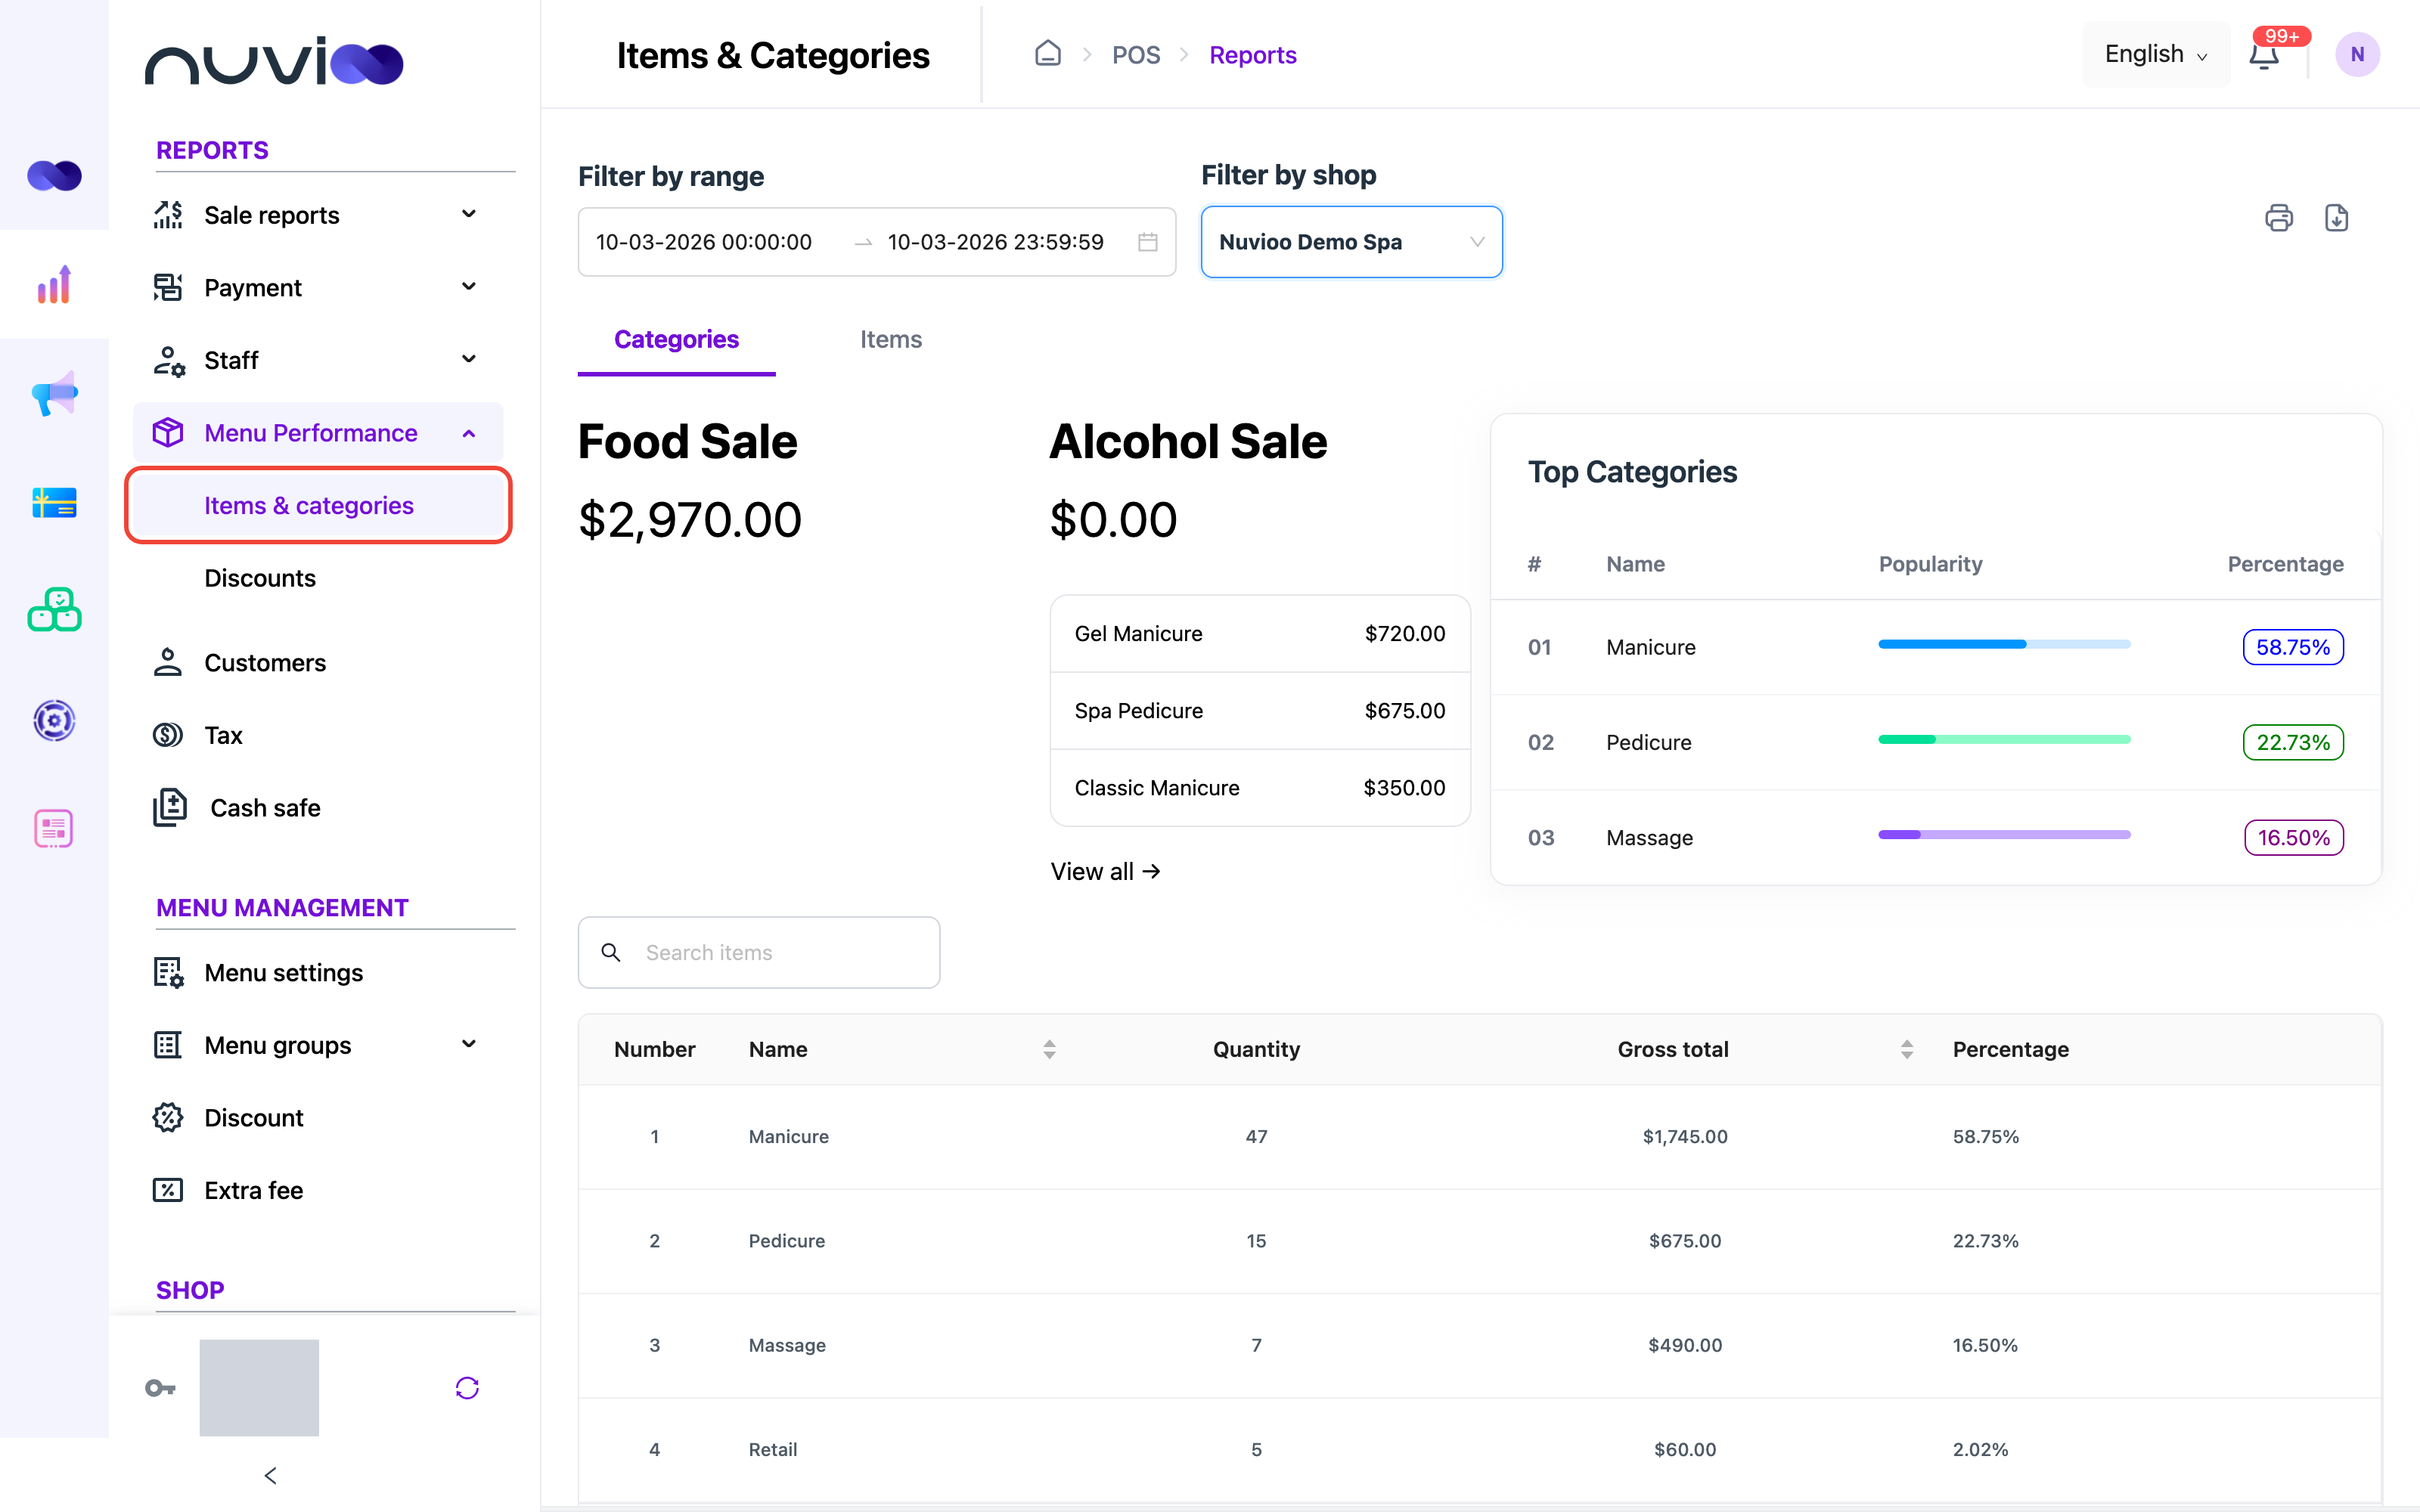This screenshot has width=2420, height=1512.
Task: Click the refresh sync icon at bottom
Action: [467, 1388]
